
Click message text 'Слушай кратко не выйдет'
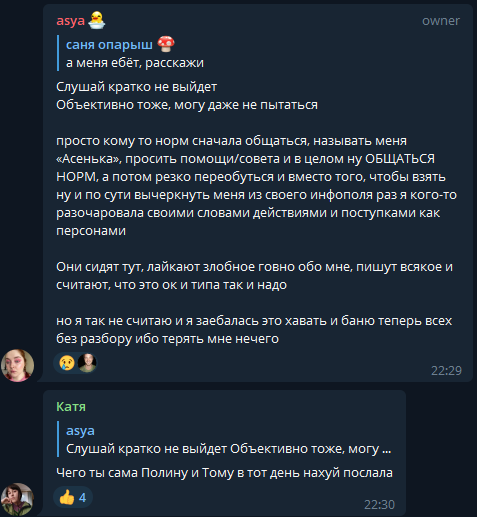(x=136, y=87)
